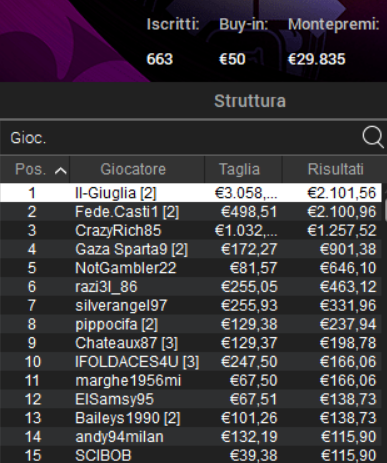
Task: Sort by Giocatore column header
Action: tap(133, 169)
